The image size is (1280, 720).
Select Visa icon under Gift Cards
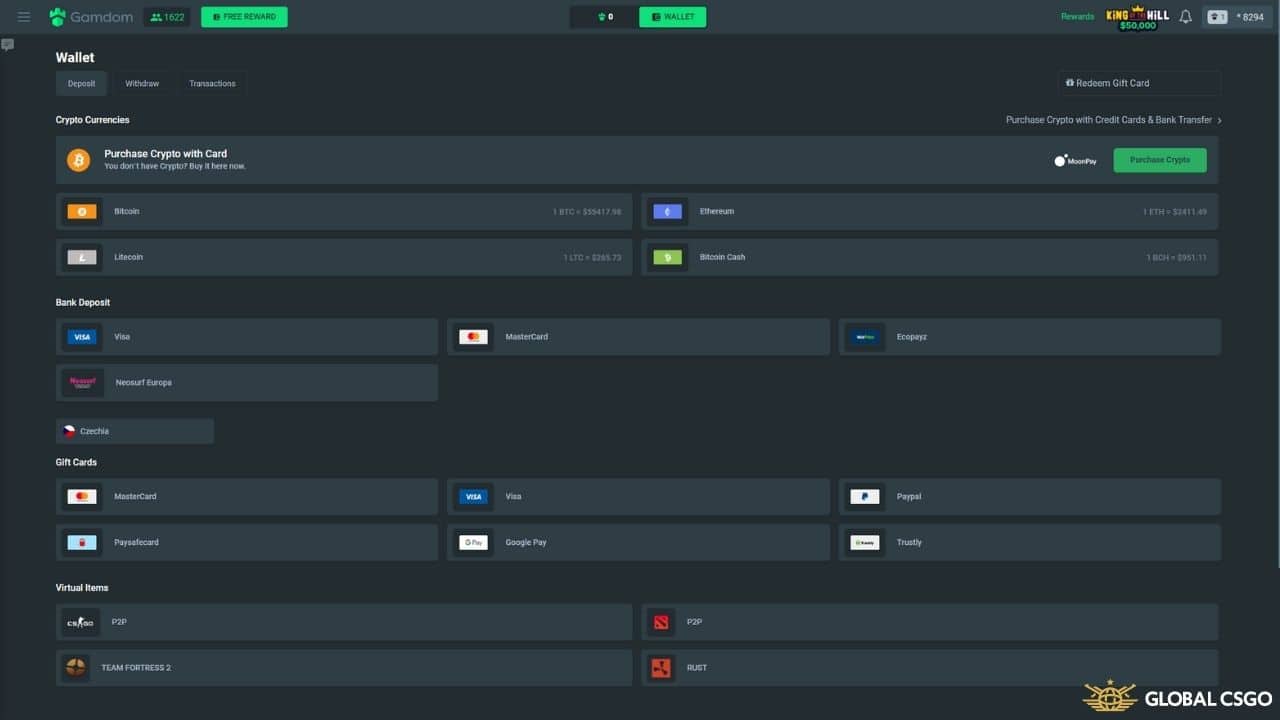(473, 497)
